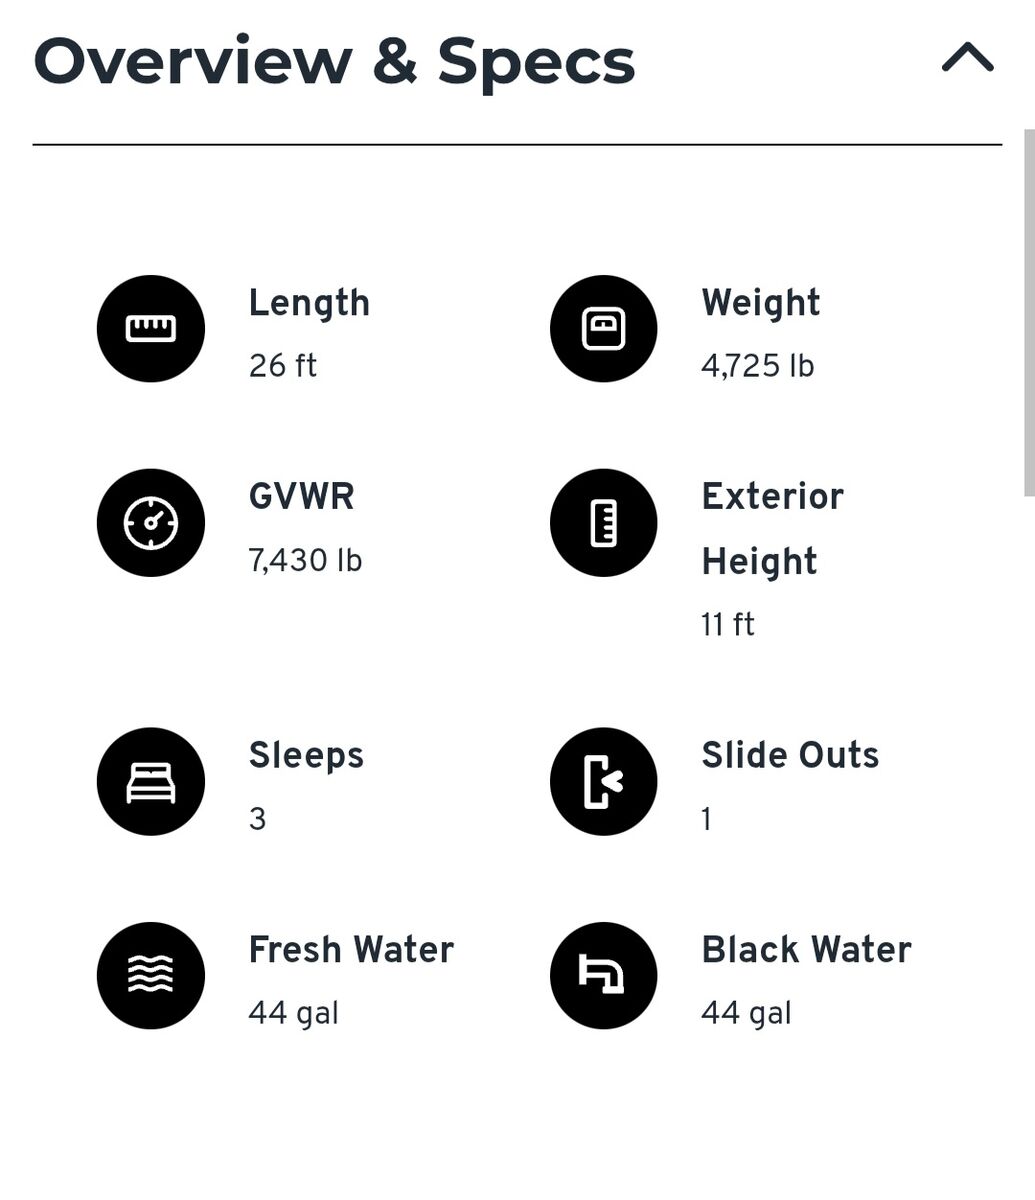Click the GVWR label text
The width and height of the screenshot is (1035, 1200).
[301, 497]
